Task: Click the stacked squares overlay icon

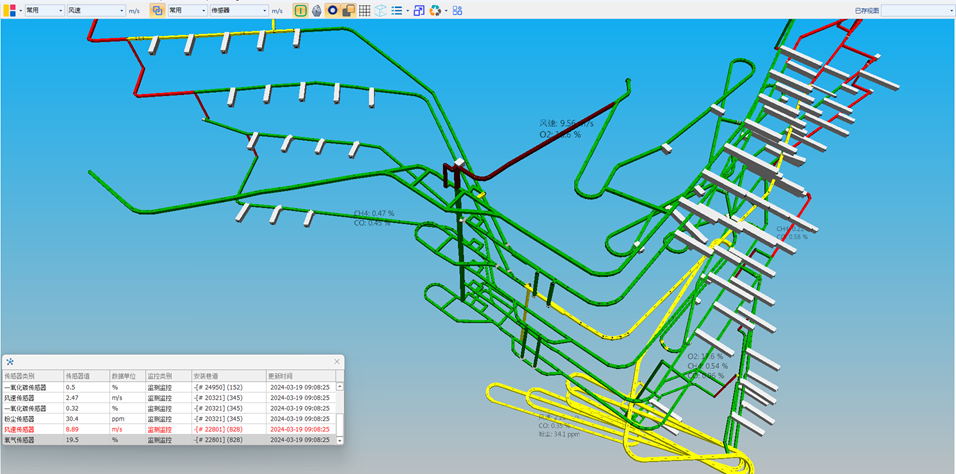Action: 348,10
